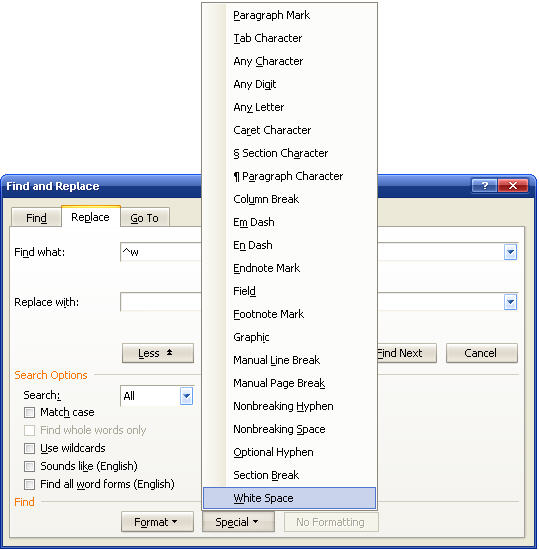Screen dimensions: 539x550
Task: Choose Footnote Mark menu entry
Action: 289,314
